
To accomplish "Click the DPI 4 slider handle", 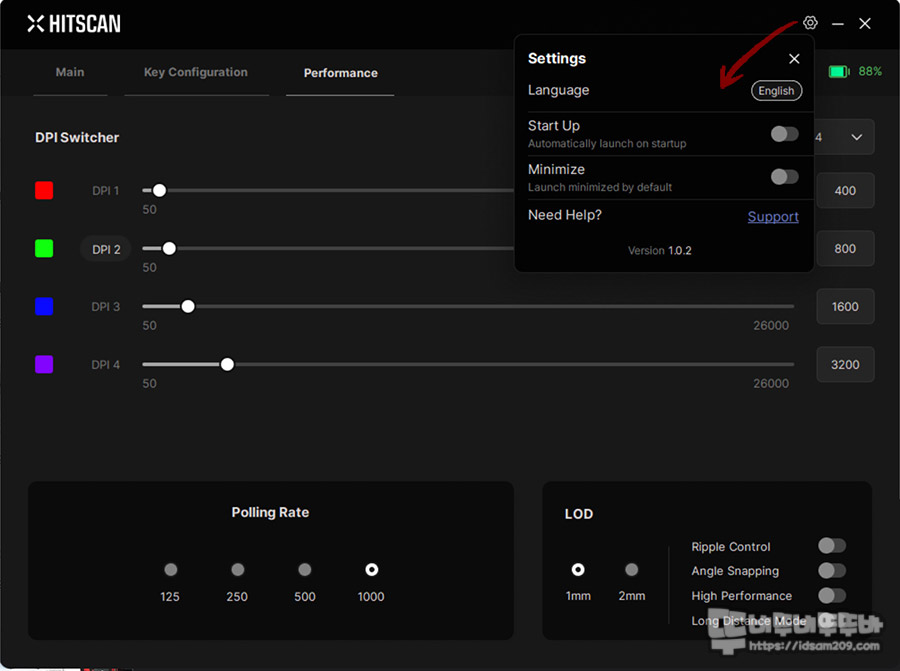I will tap(227, 364).
